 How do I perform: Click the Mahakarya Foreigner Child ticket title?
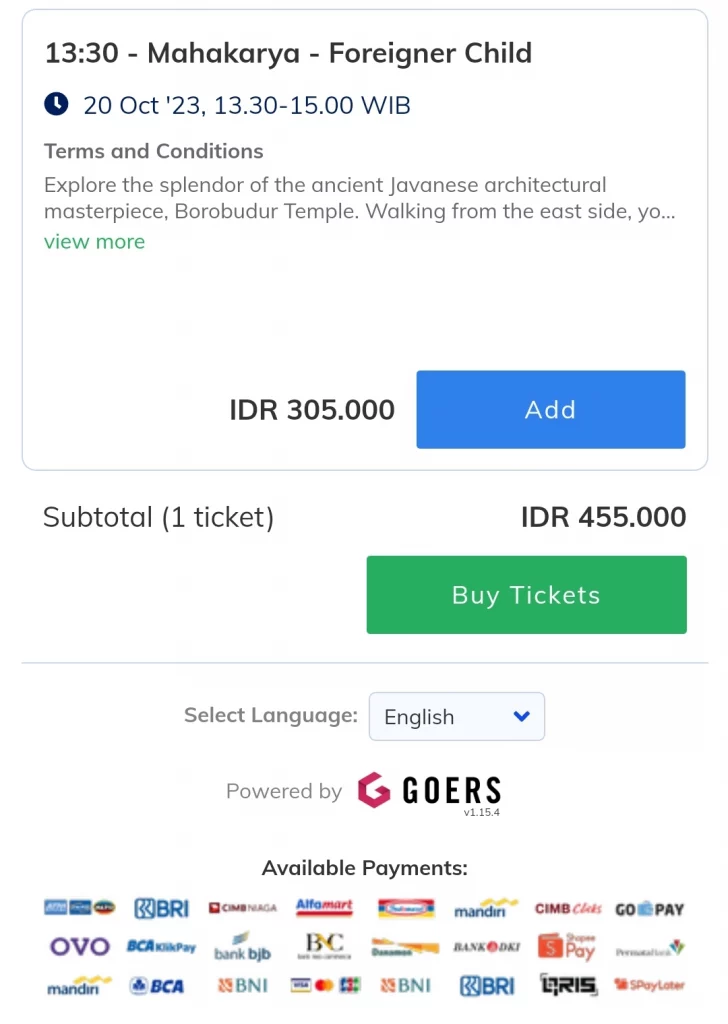pos(288,53)
